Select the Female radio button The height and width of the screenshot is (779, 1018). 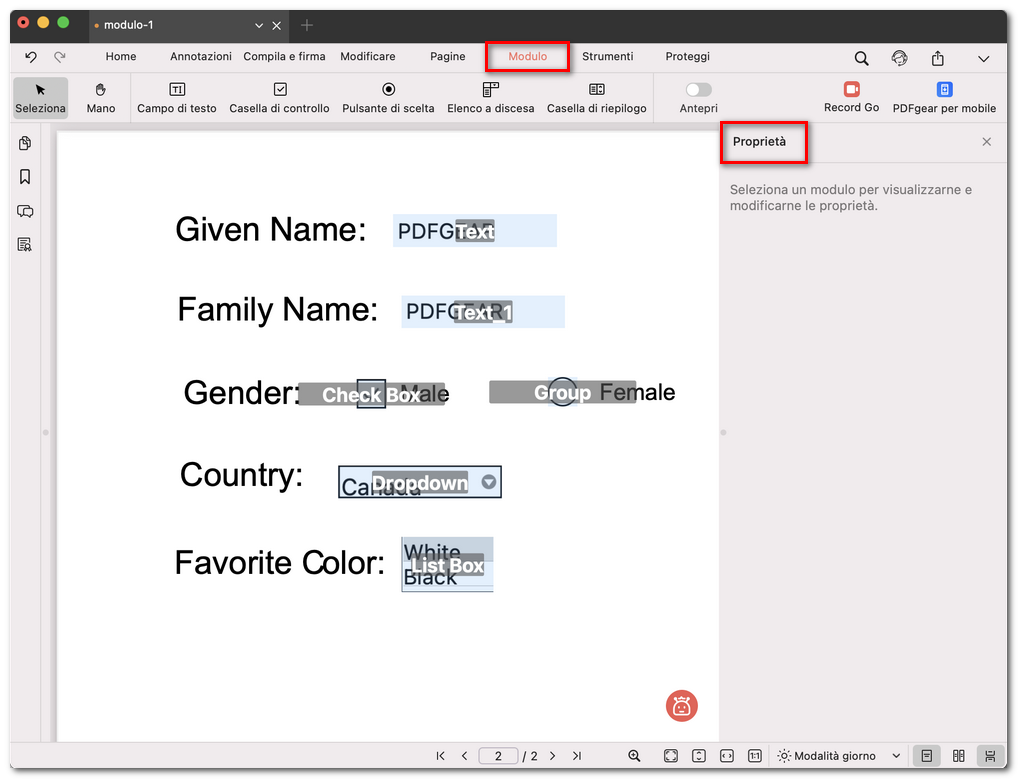563,392
